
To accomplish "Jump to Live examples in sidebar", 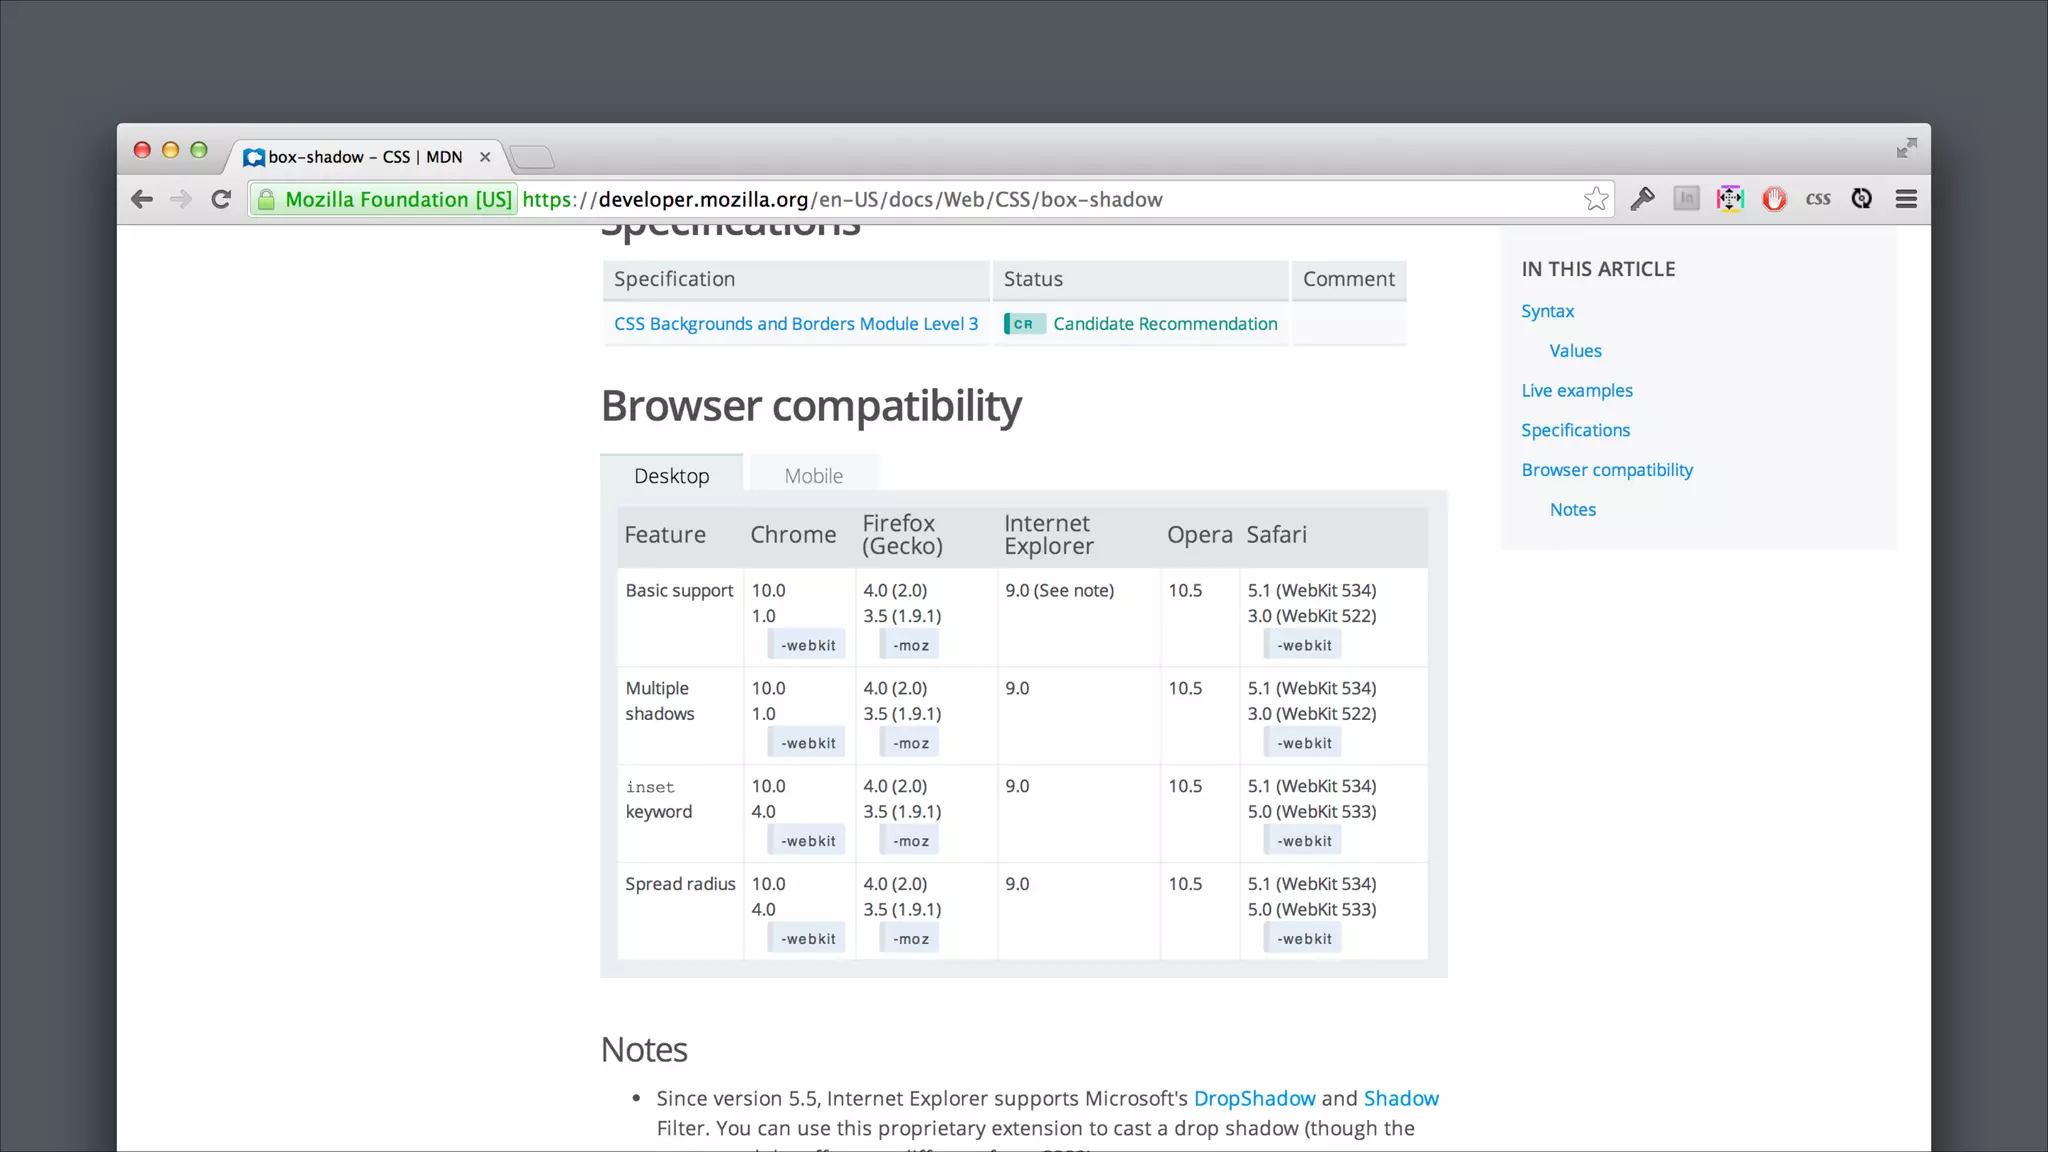I will (1576, 391).
